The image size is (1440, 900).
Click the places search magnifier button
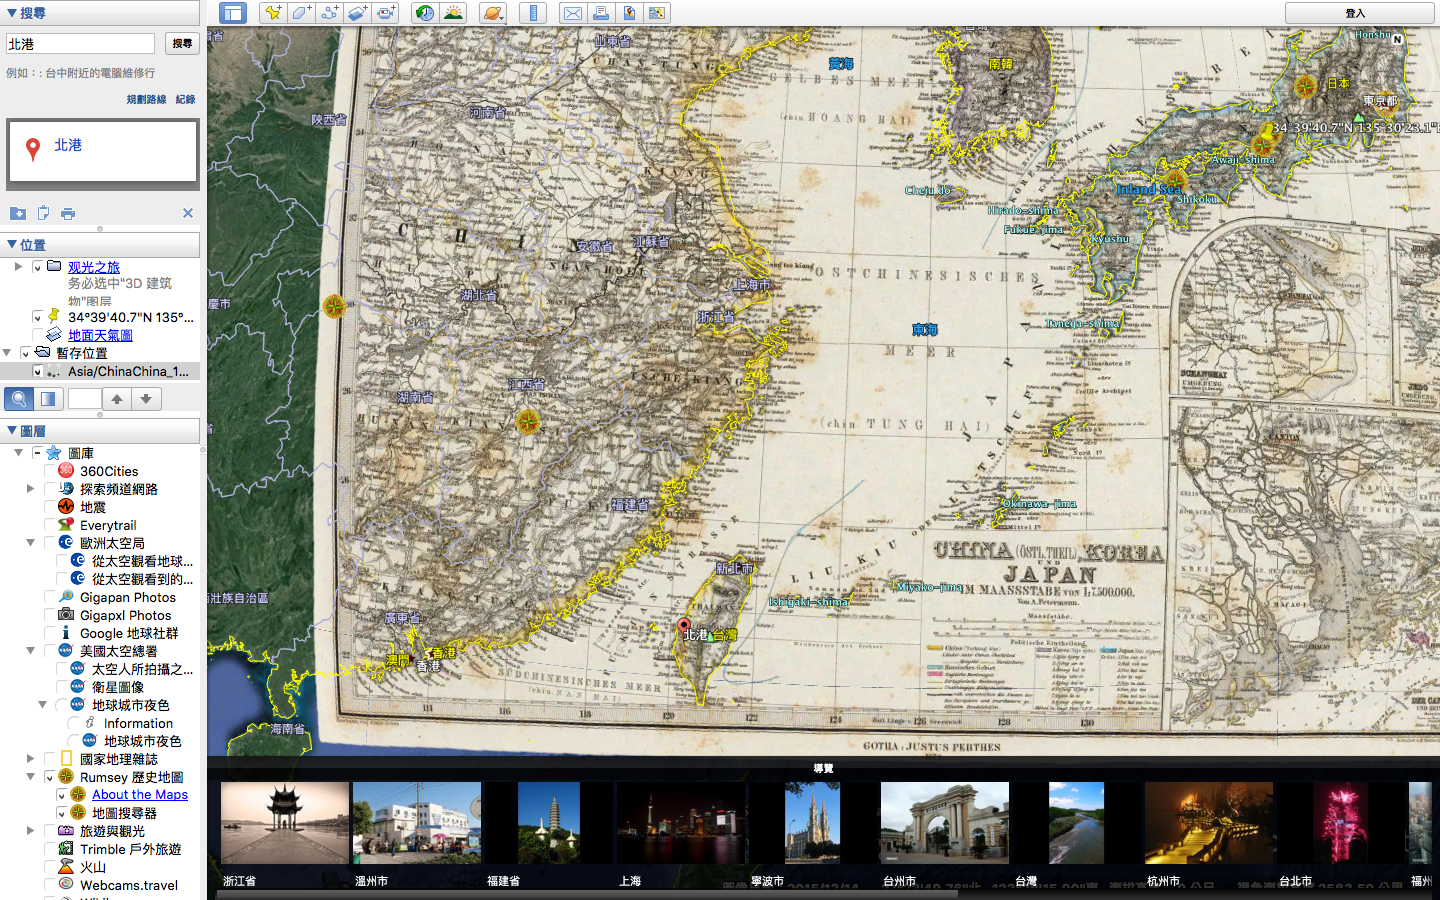(19, 399)
